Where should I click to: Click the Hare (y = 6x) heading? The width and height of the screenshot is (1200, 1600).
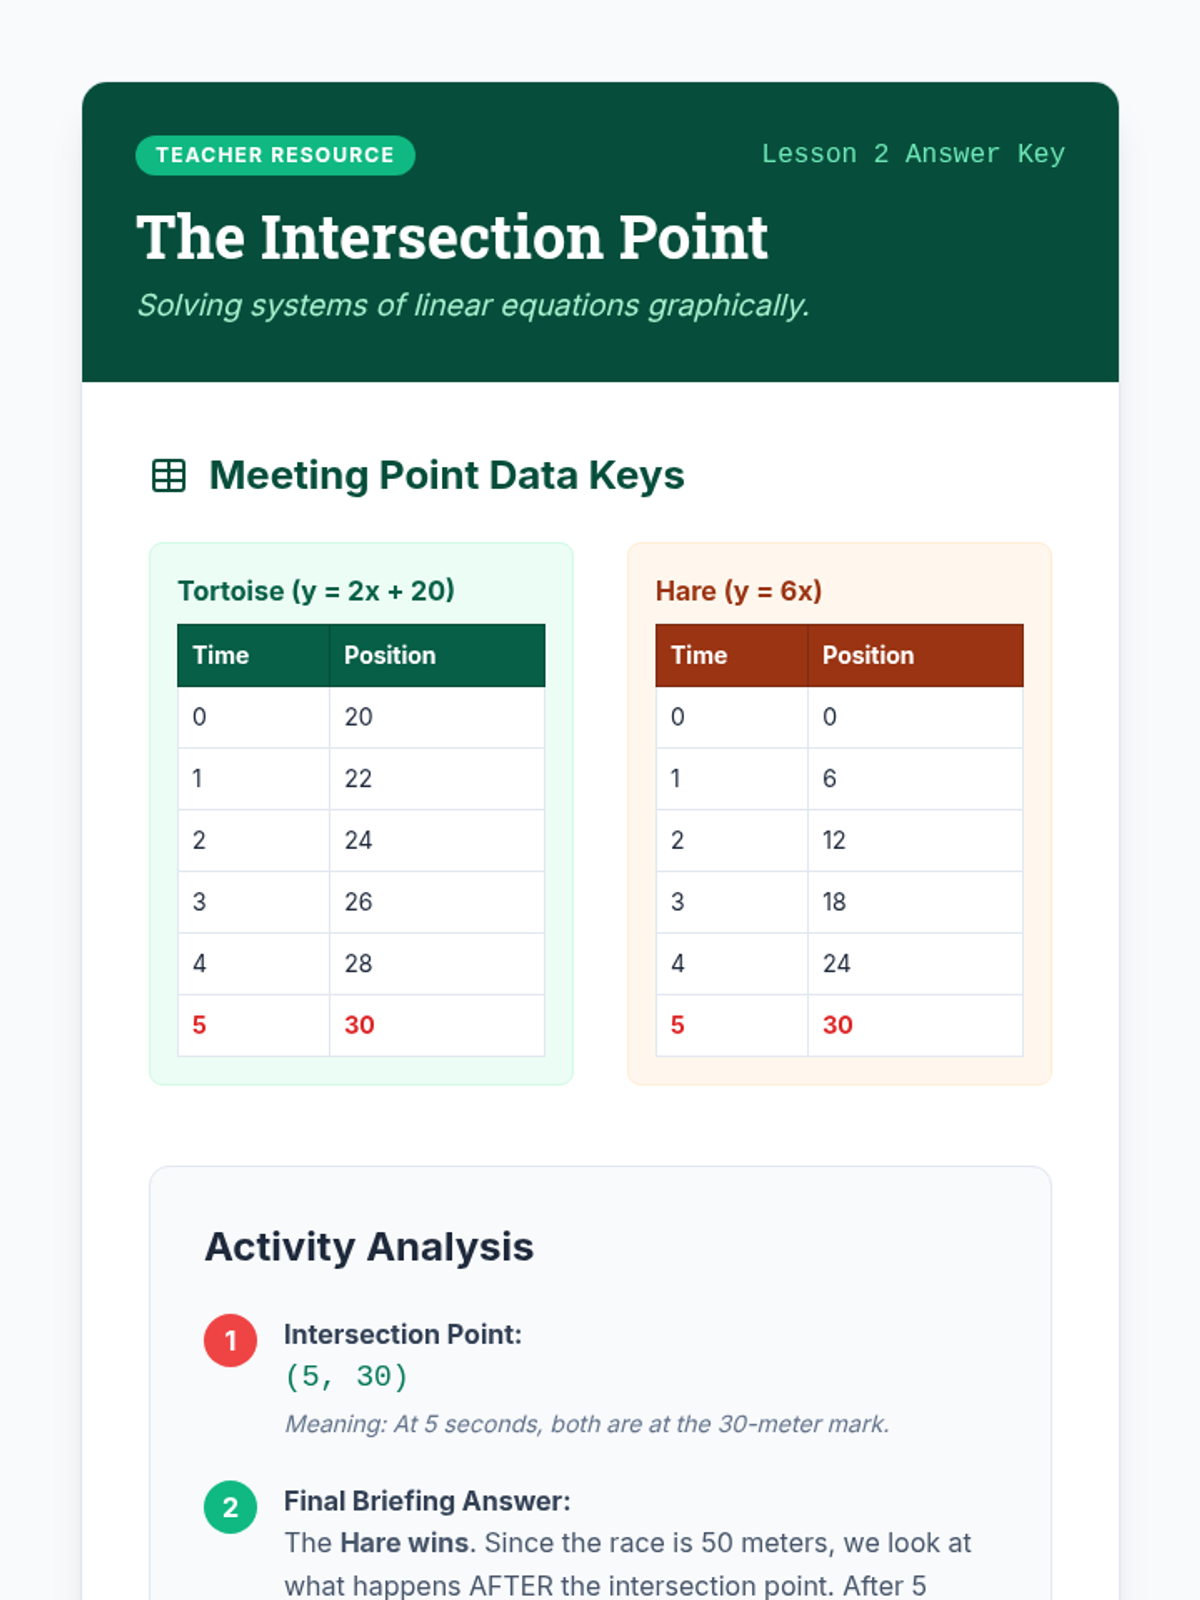click(739, 591)
